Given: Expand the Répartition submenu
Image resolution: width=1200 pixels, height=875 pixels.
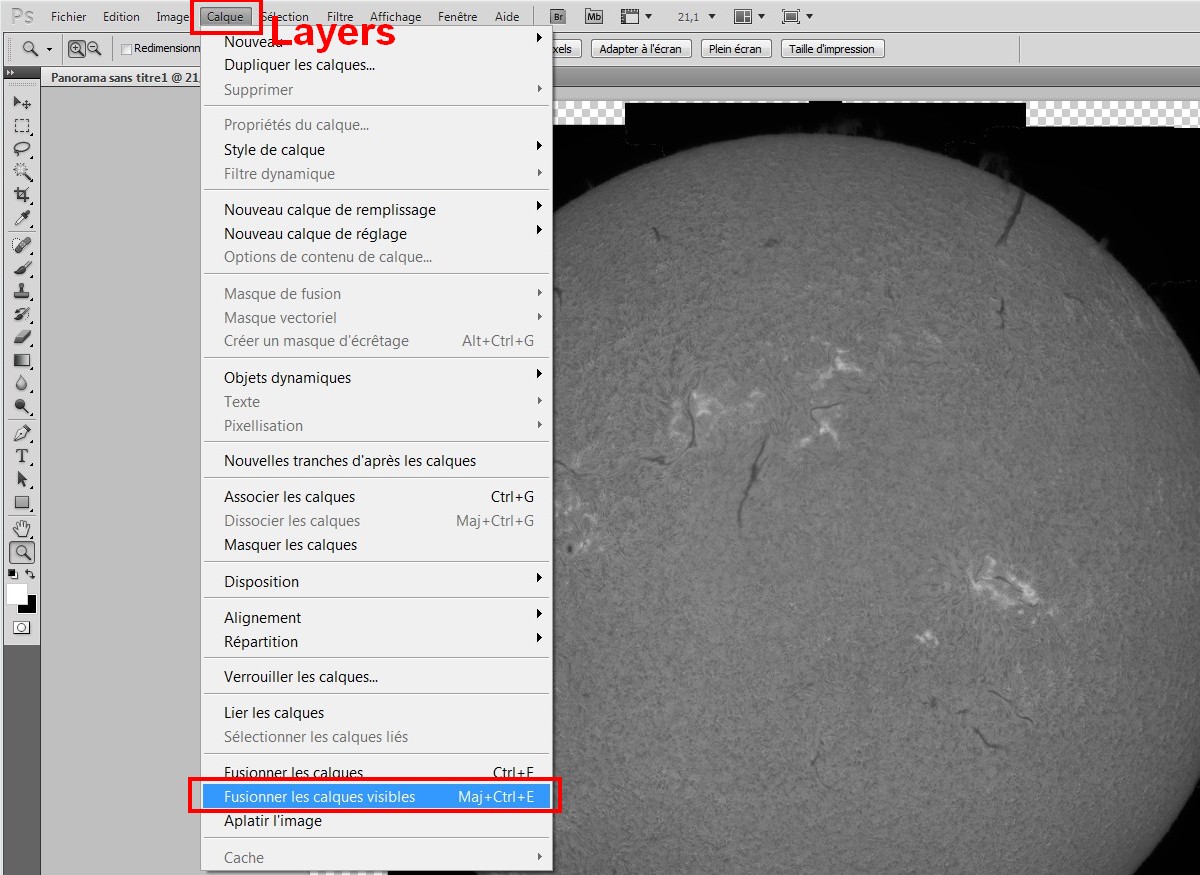Looking at the screenshot, I should tap(376, 641).
